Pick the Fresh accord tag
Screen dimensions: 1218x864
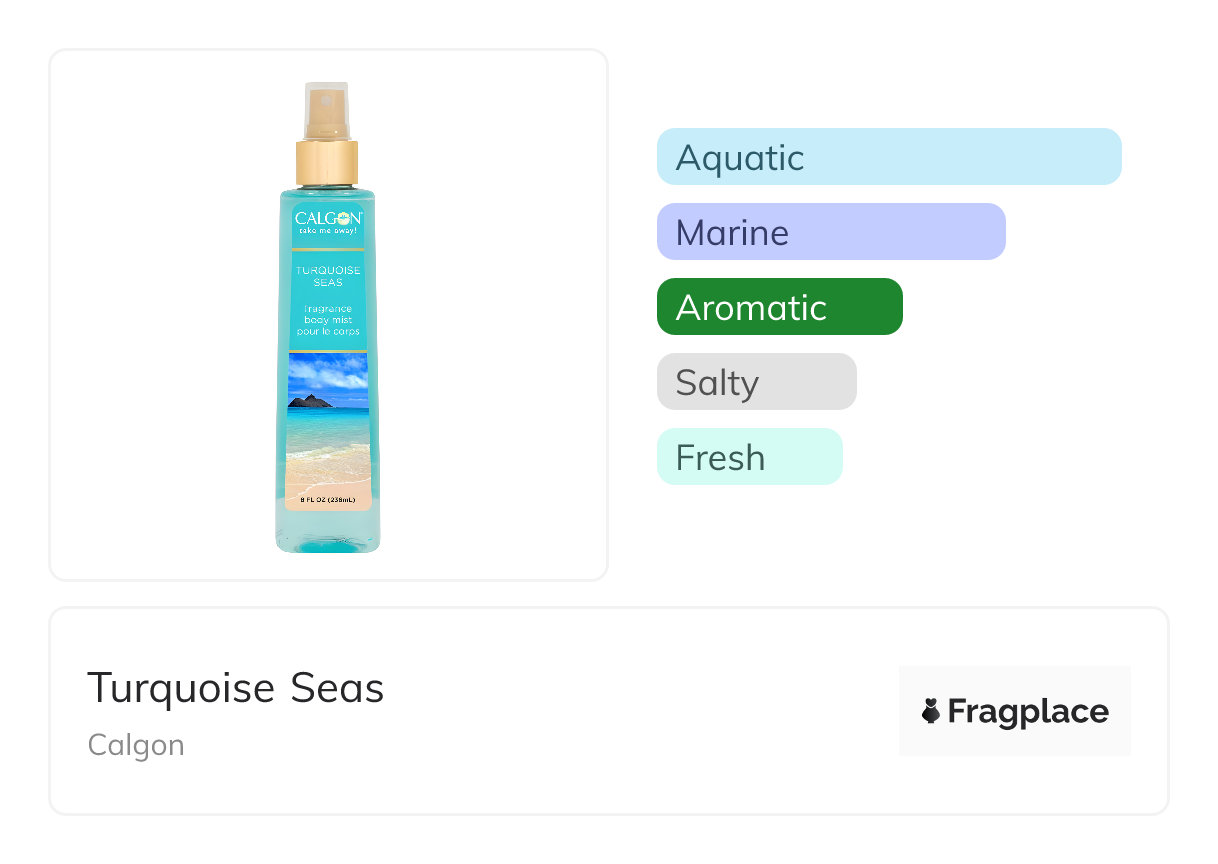tap(749, 457)
